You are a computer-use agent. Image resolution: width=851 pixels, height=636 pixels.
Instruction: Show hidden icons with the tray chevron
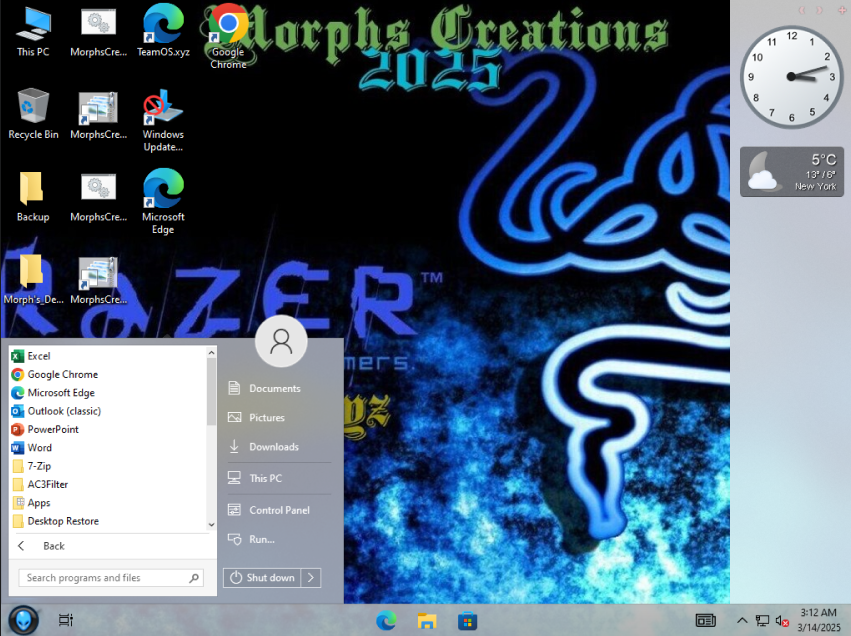742,620
